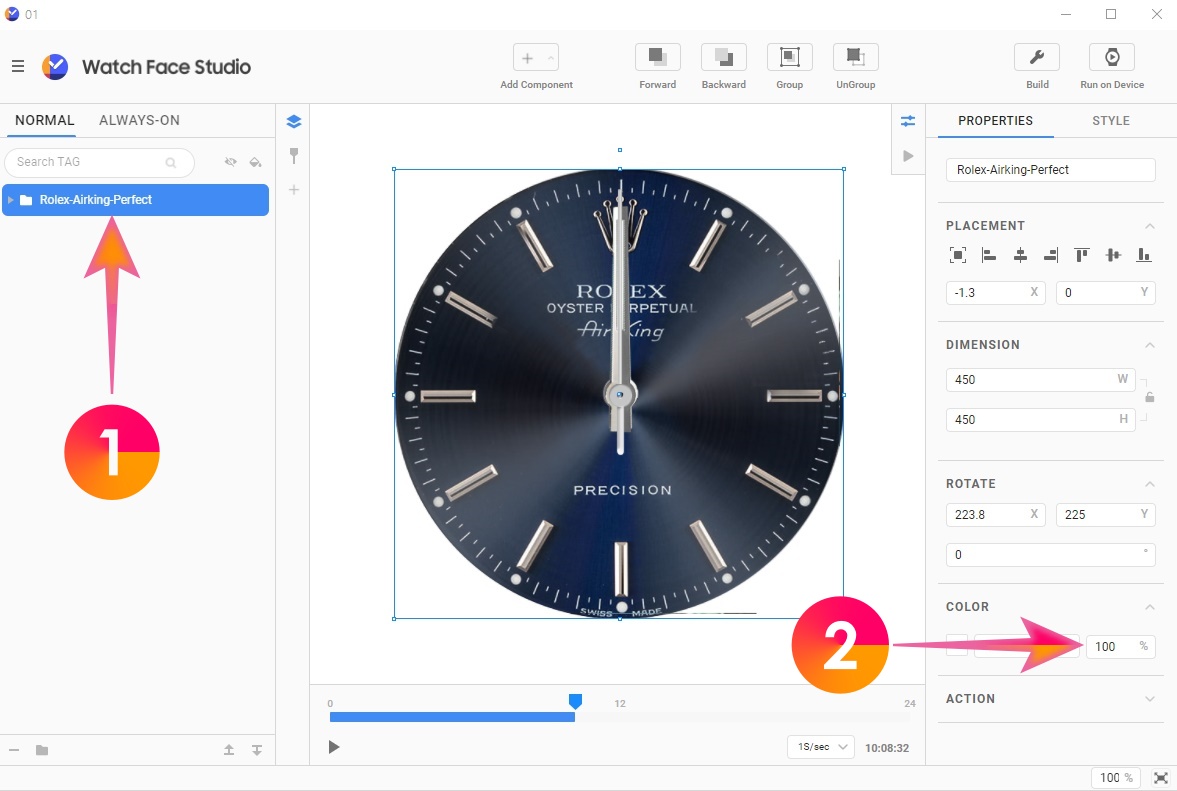Open the hamburger main menu
This screenshot has width=1177, height=791.
coord(18,66)
